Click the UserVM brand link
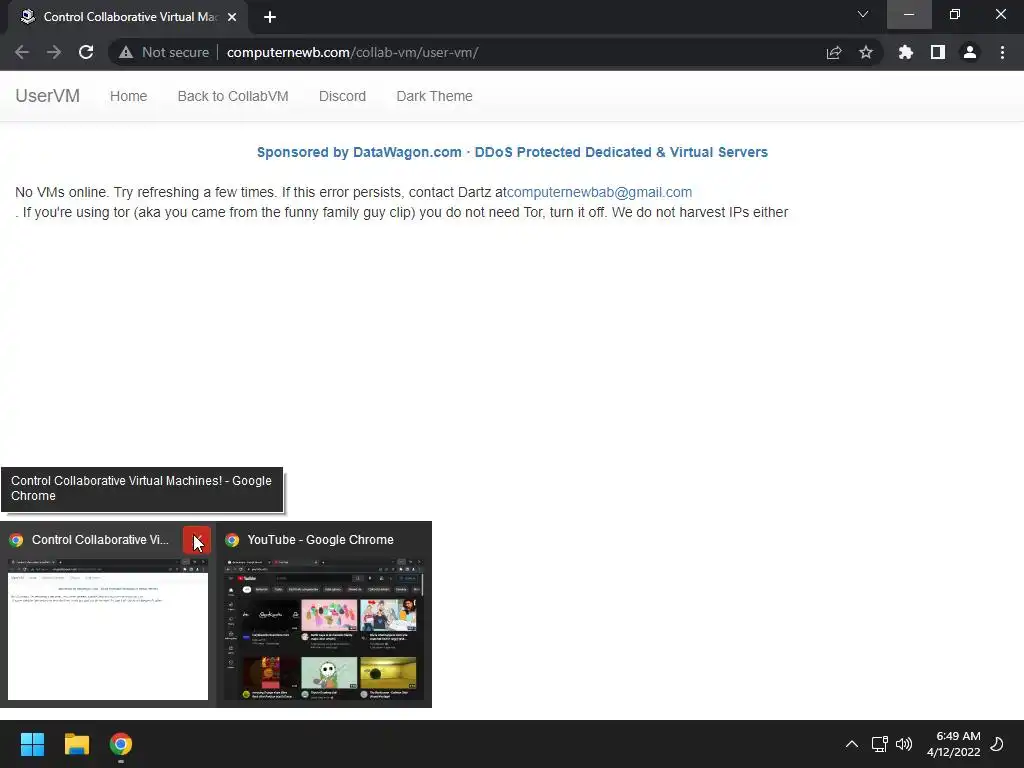This screenshot has width=1024, height=768. pyautogui.click(x=48, y=96)
